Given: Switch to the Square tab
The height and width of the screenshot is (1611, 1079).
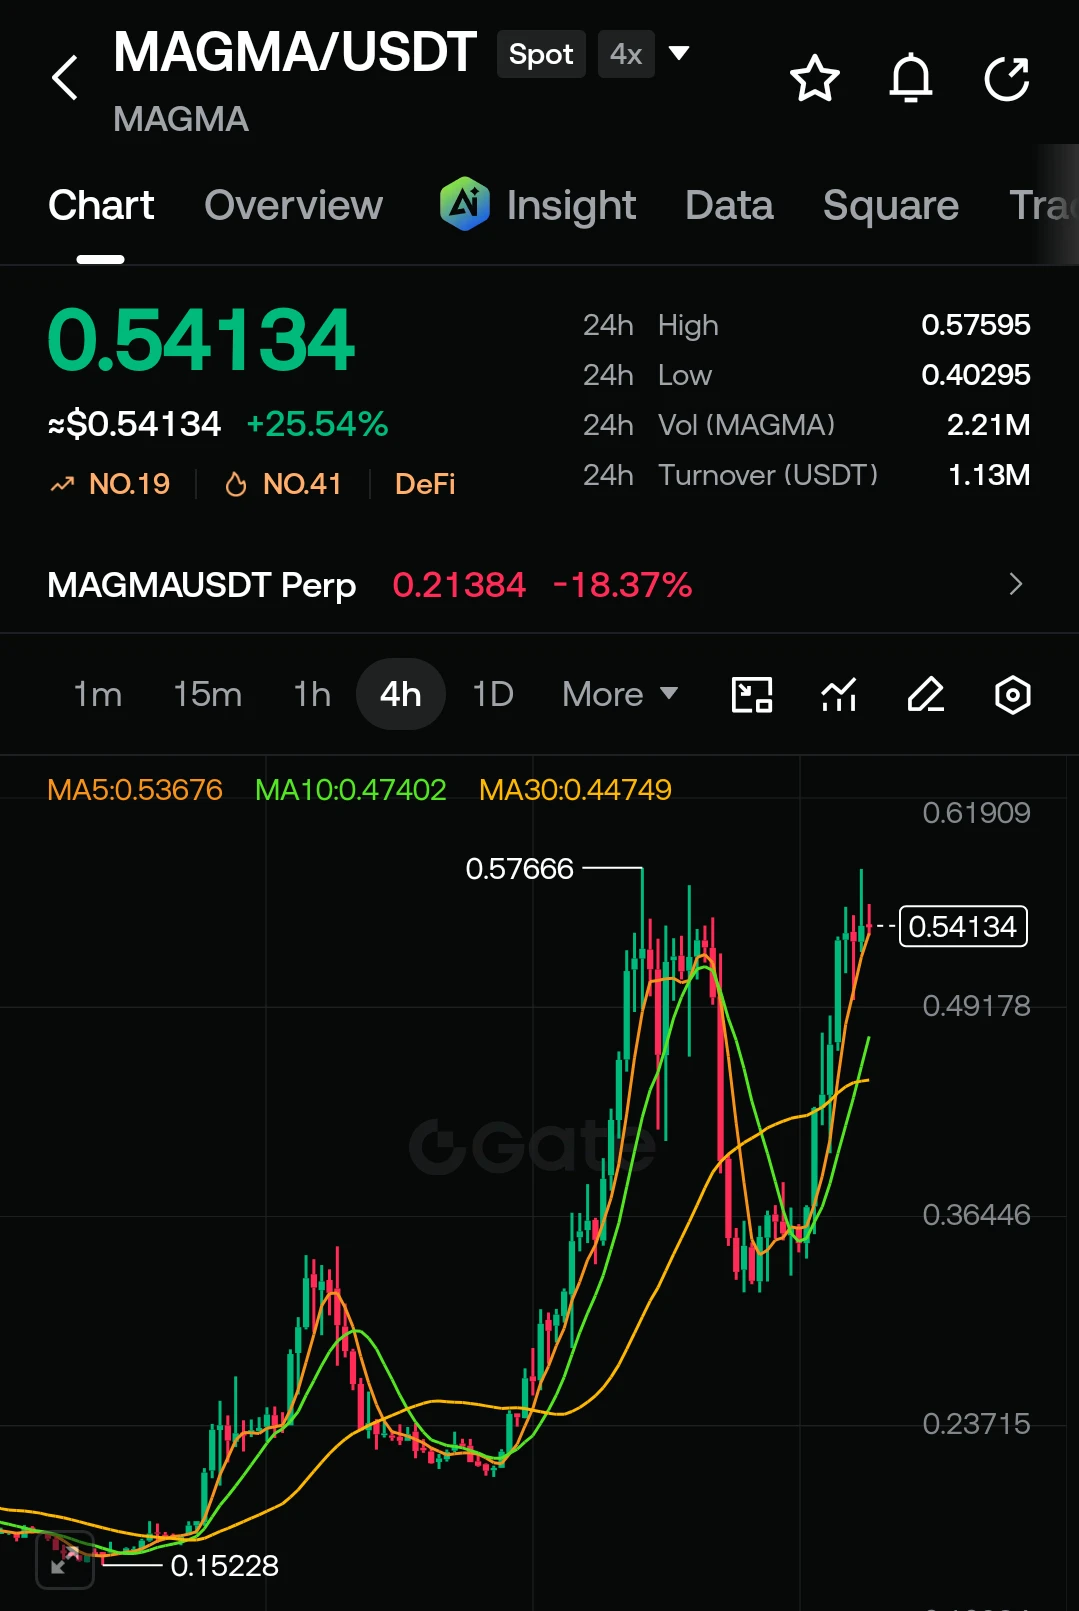Looking at the screenshot, I should (890, 205).
